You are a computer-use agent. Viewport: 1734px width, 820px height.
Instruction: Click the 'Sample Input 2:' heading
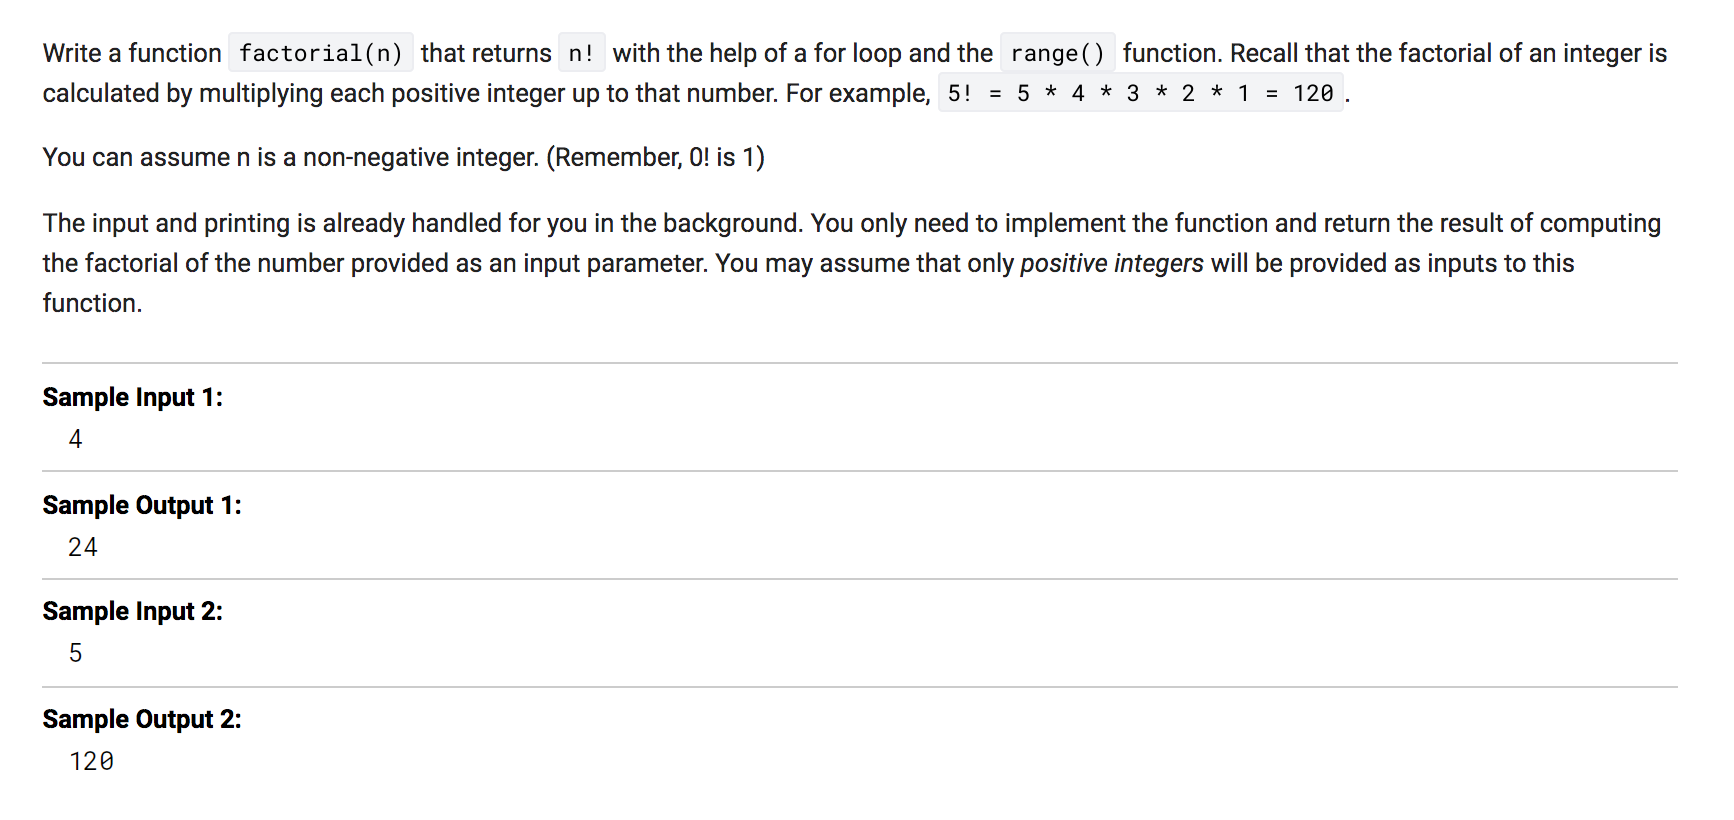pos(132,611)
